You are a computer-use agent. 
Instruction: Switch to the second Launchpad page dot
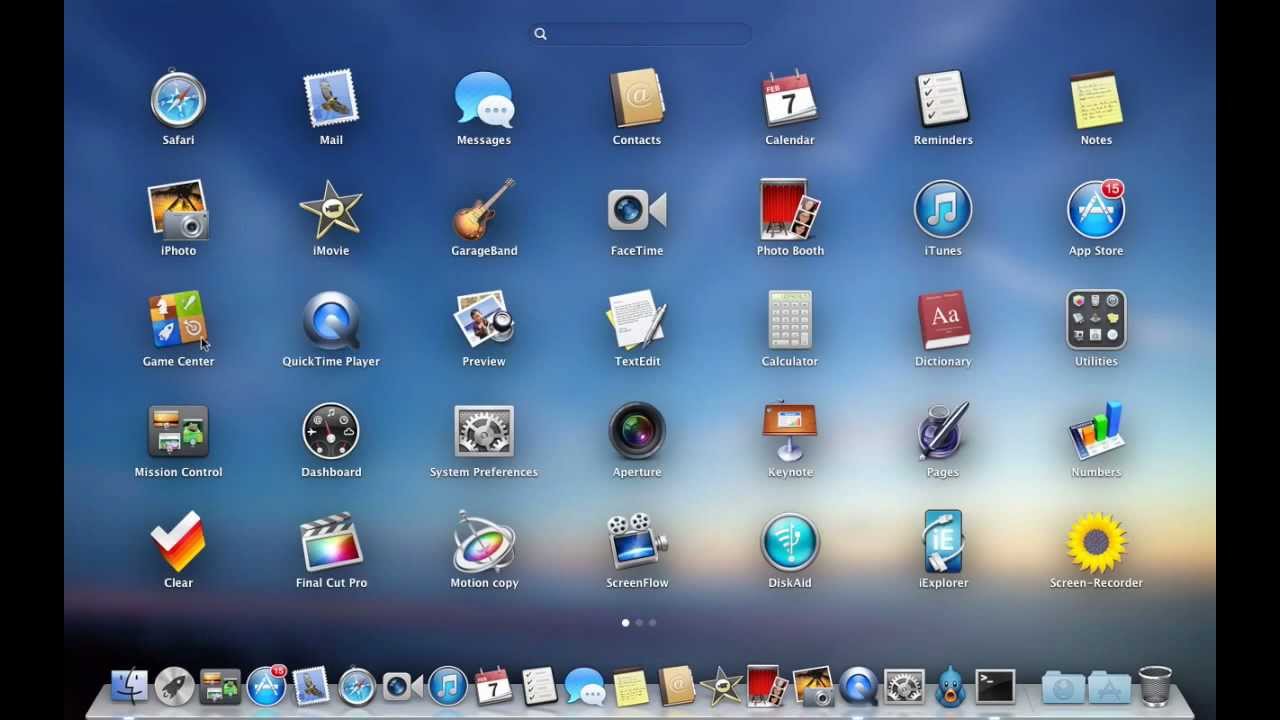tap(639, 623)
